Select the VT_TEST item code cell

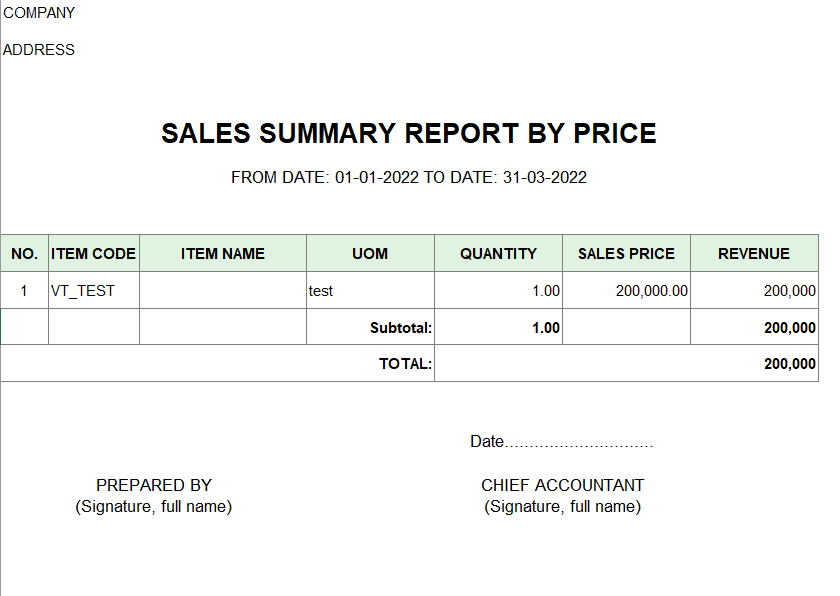[94, 290]
